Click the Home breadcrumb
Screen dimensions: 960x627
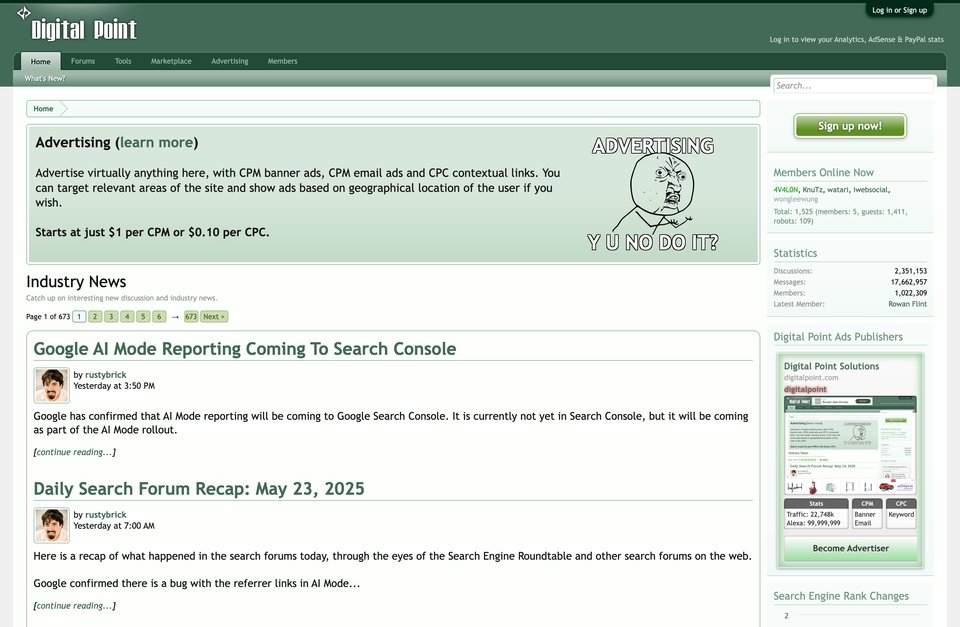[x=43, y=109]
